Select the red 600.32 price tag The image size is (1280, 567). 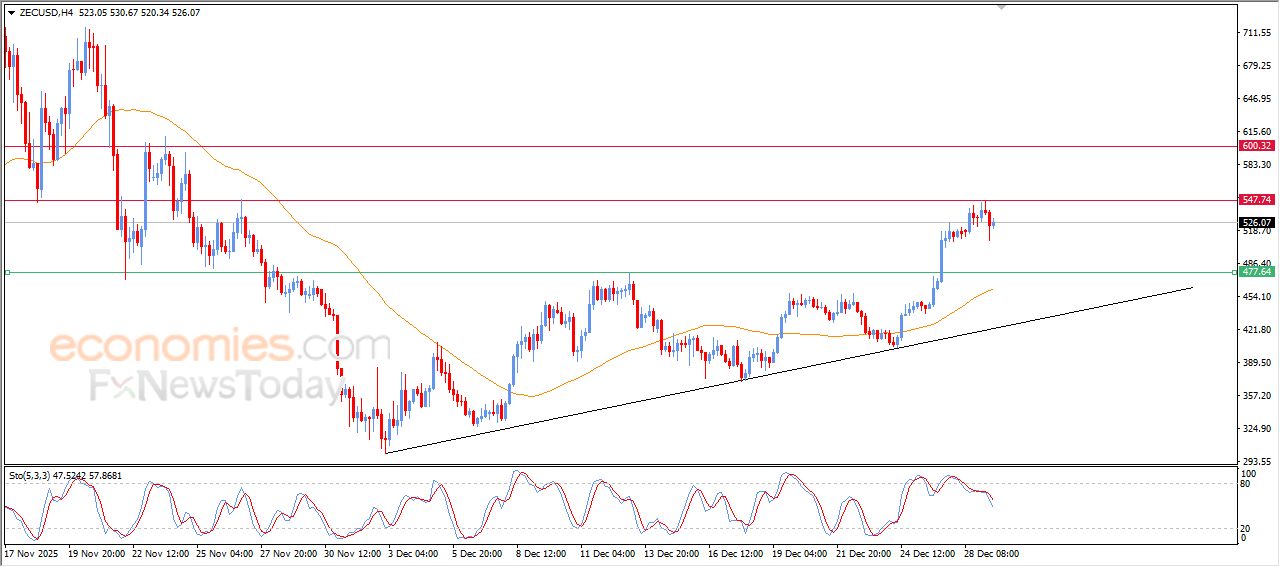pyautogui.click(x=1257, y=146)
